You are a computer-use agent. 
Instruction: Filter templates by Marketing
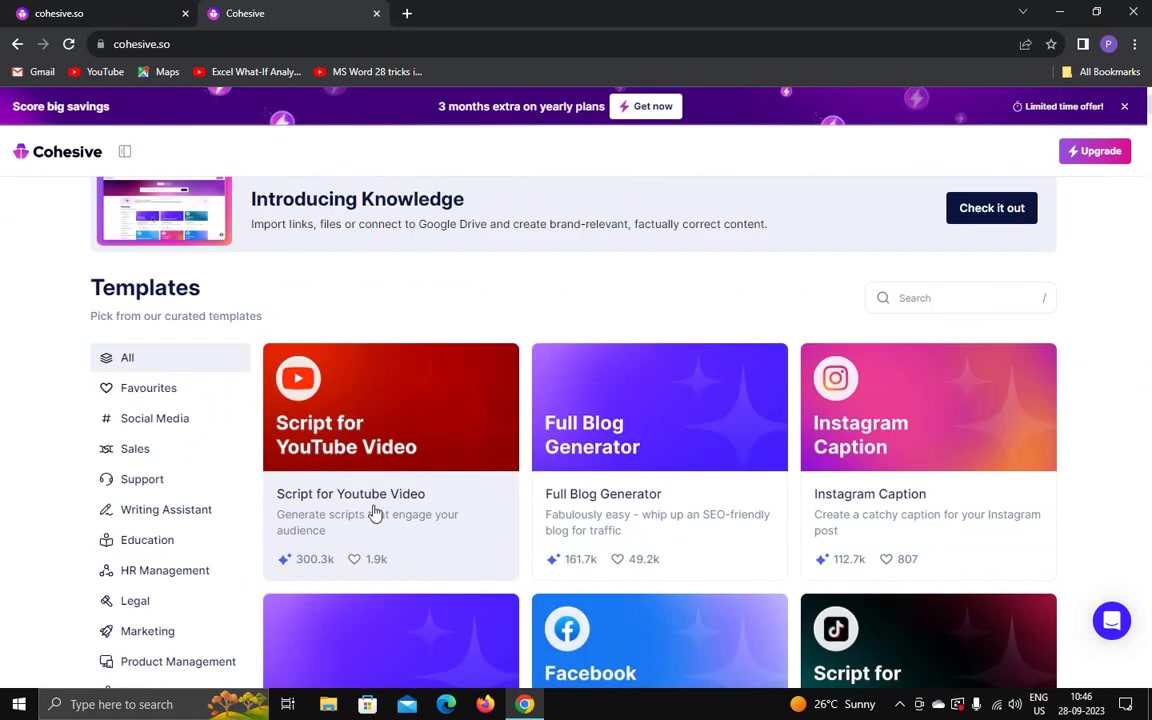[x=170, y=631]
